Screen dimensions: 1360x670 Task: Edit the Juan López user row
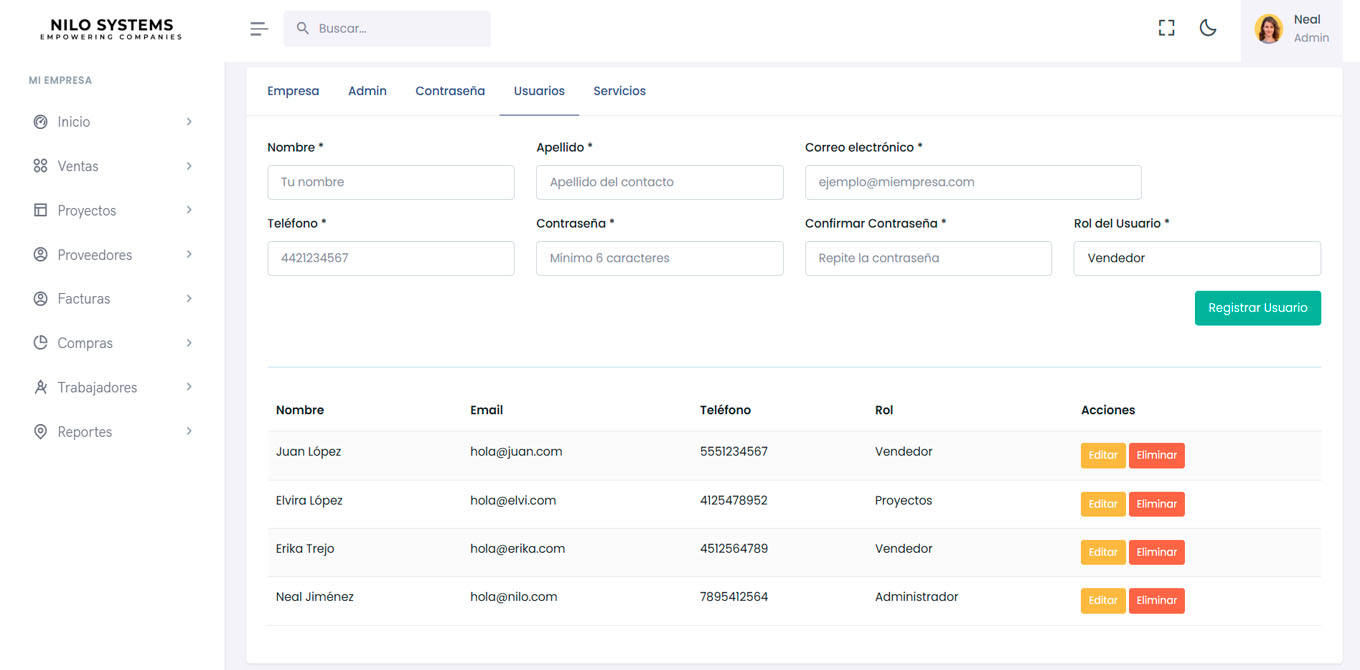point(1102,455)
